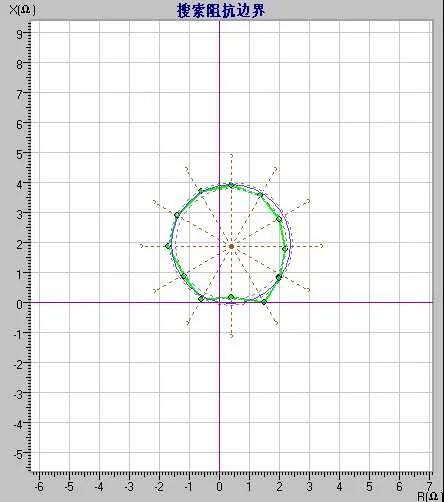This screenshot has height=502, width=444.
Task: Select the topmost diamond marker near X=4
Action: pyautogui.click(x=231, y=185)
